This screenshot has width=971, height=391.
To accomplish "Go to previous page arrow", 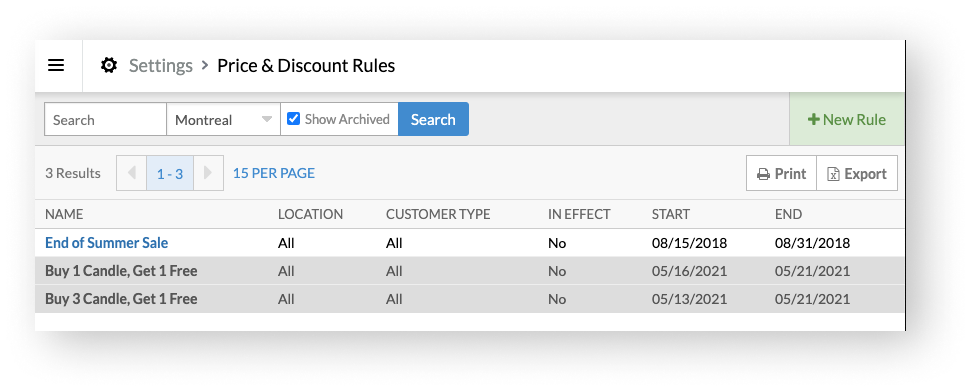I will pos(131,173).
